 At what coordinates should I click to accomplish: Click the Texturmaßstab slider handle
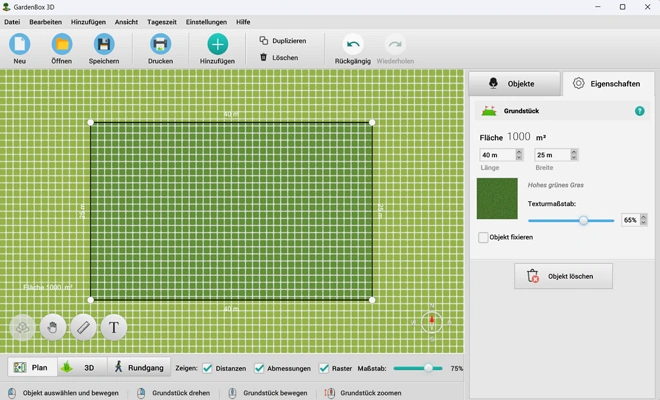click(583, 220)
